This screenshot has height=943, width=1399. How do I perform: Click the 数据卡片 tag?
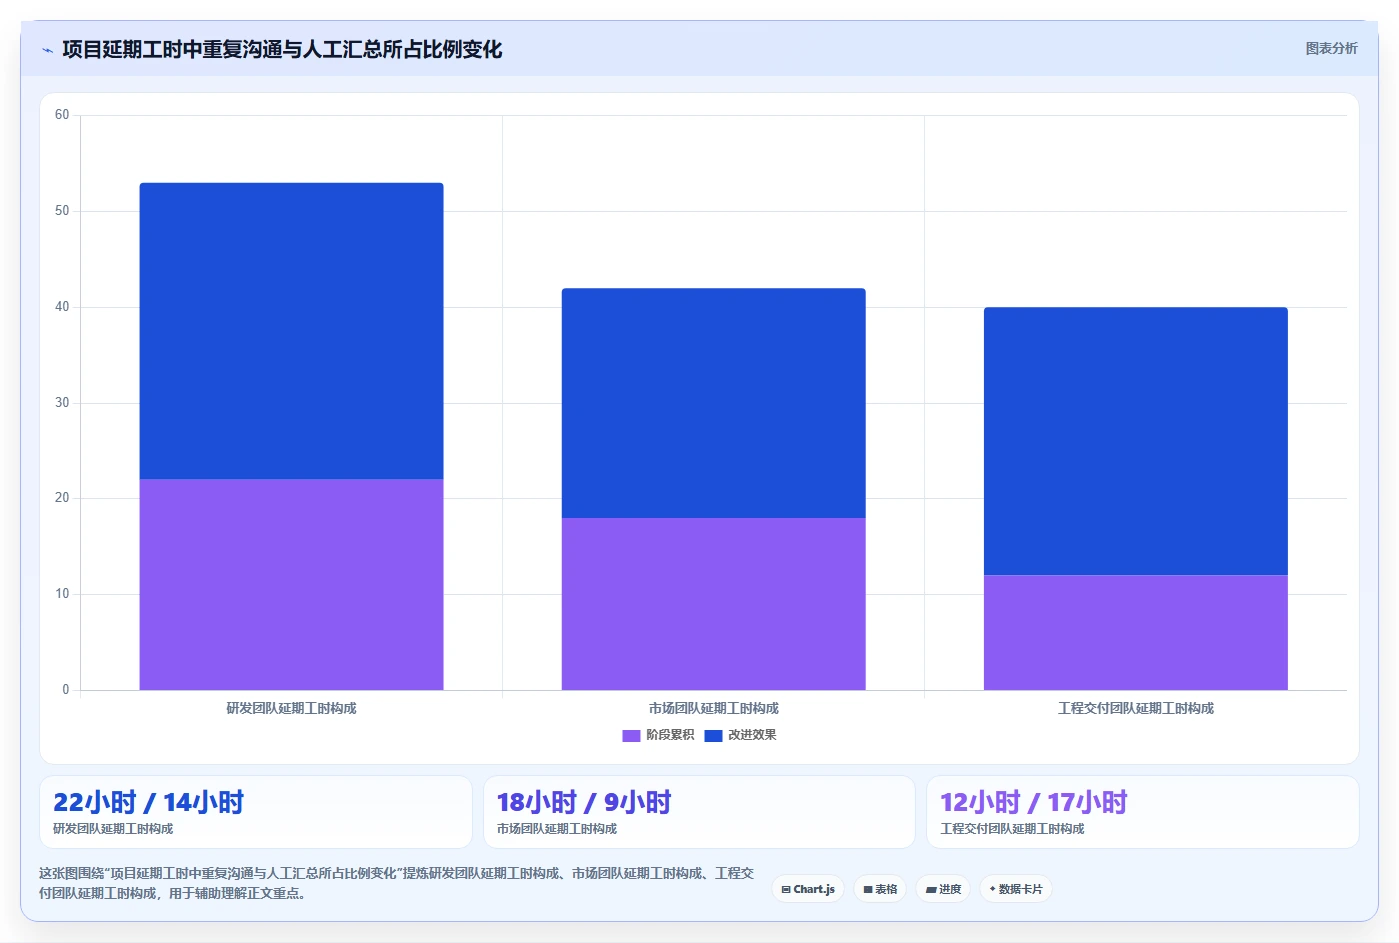point(1015,889)
